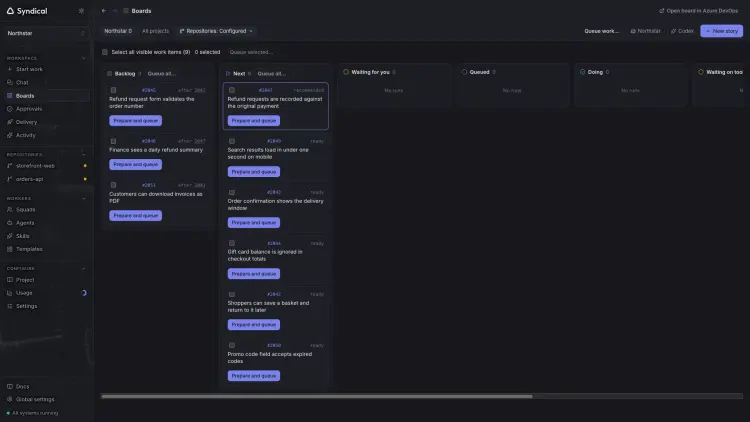Click the Boards grid icon in sidebar
This screenshot has width=750, height=422.
tap(10, 96)
